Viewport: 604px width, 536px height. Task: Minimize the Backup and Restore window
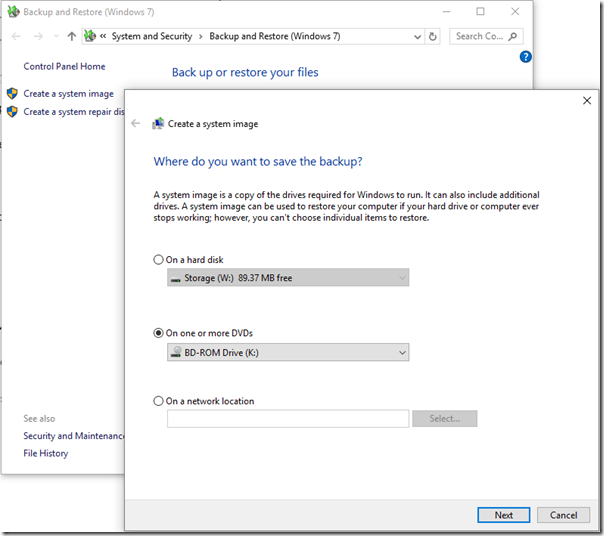446,12
